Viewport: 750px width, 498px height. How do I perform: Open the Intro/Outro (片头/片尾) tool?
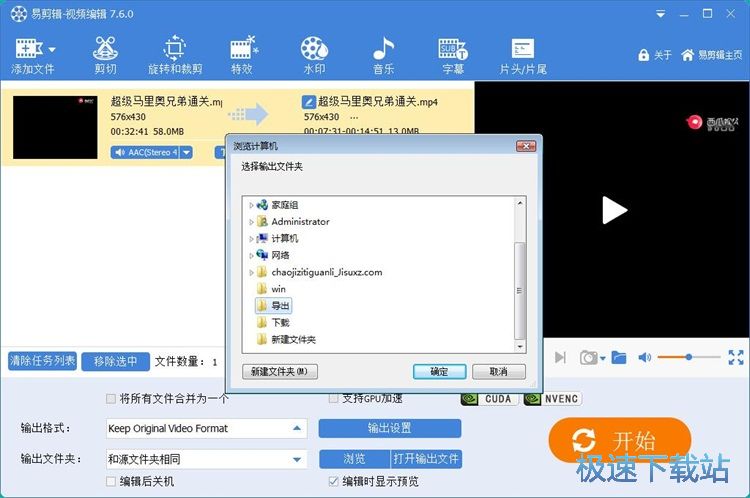(x=523, y=55)
